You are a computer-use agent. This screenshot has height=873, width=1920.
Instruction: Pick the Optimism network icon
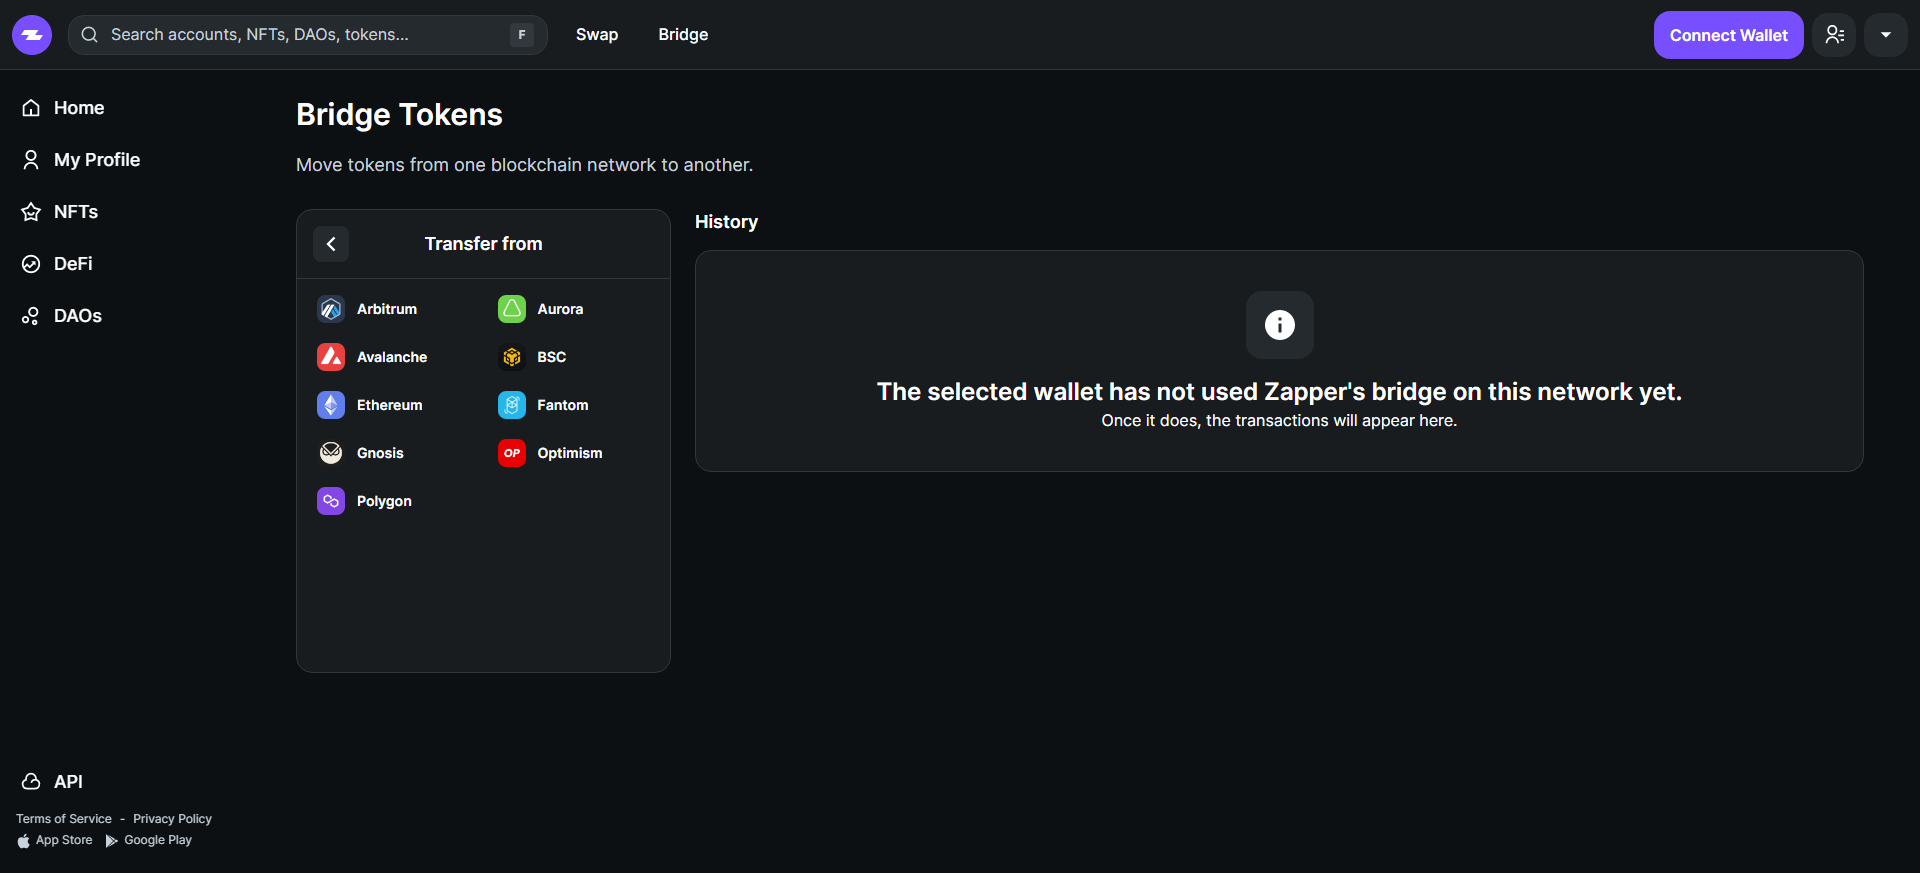point(512,453)
